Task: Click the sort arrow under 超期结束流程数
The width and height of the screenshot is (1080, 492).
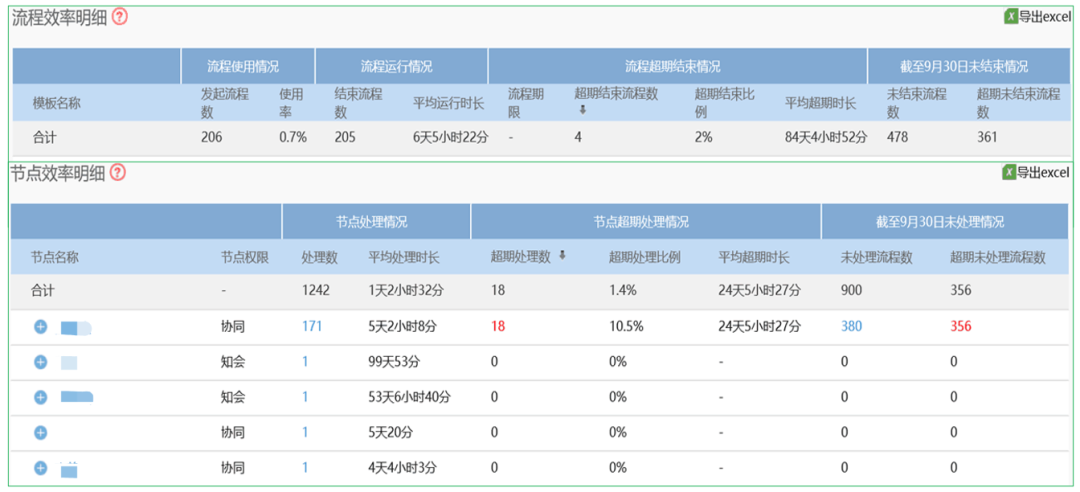Action: [583, 110]
